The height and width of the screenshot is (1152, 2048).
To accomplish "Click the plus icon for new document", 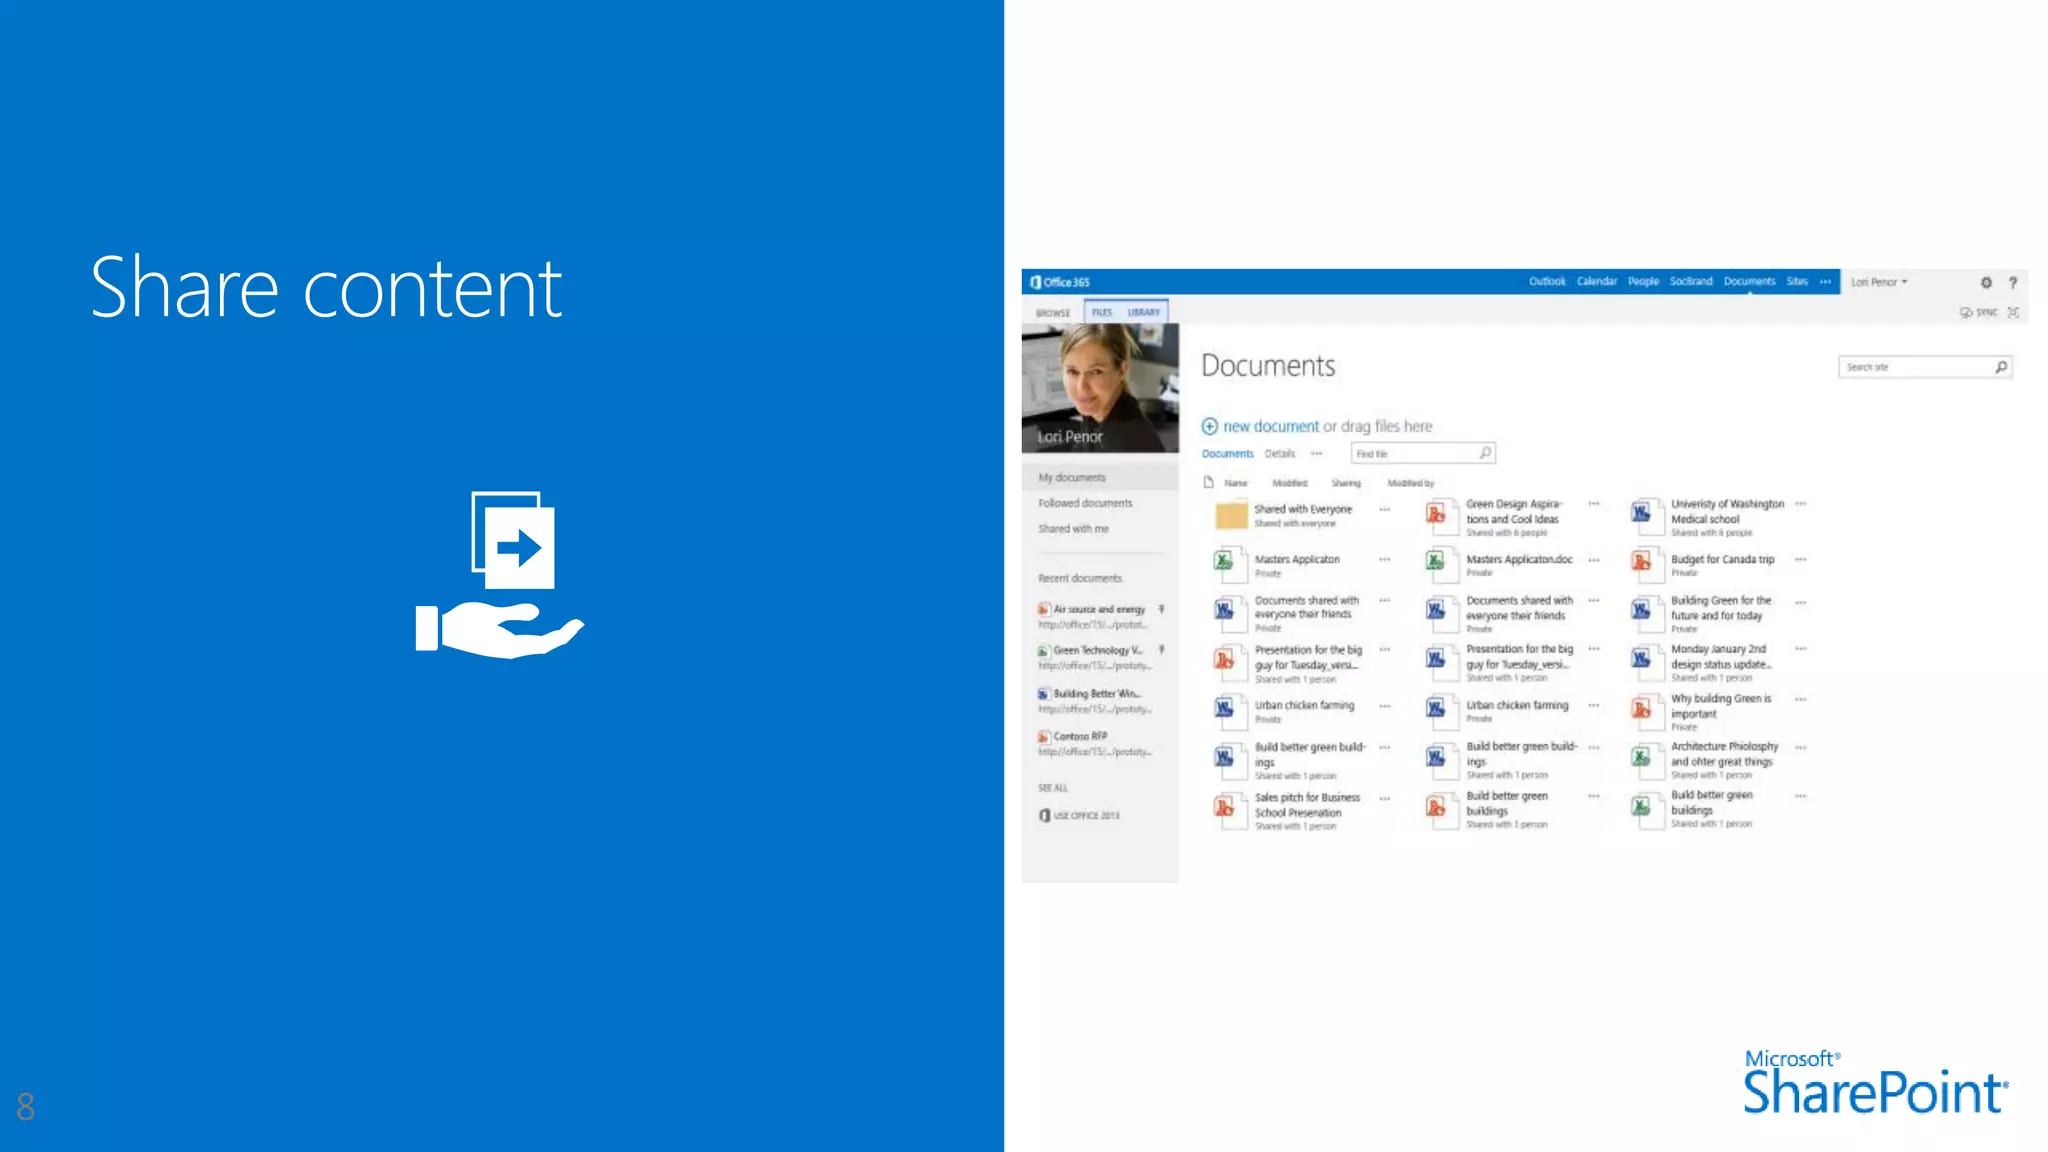I will pyautogui.click(x=1210, y=427).
